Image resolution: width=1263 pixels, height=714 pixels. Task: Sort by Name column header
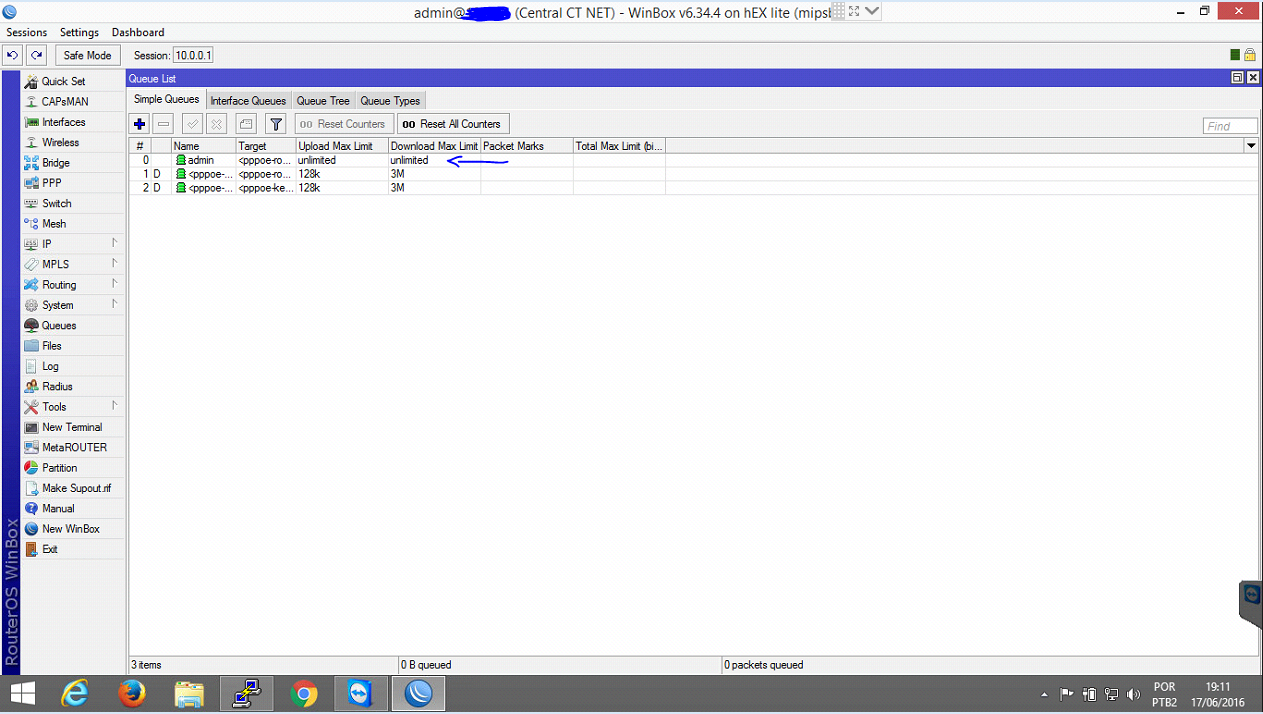[203, 146]
